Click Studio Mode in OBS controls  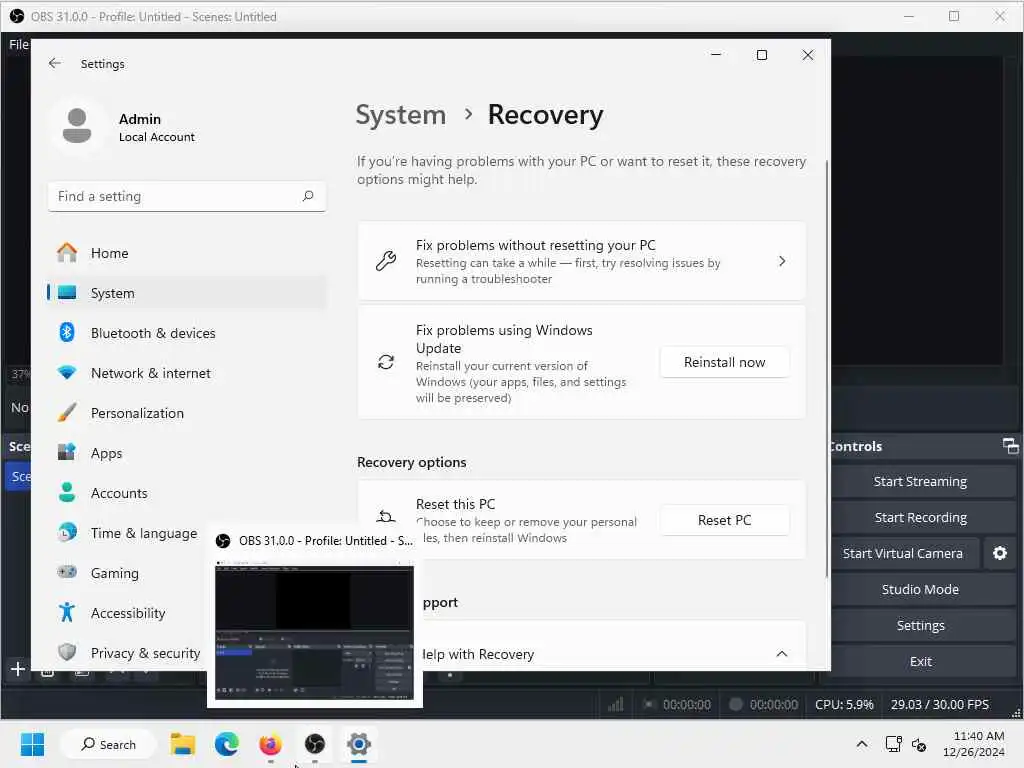(x=920, y=590)
